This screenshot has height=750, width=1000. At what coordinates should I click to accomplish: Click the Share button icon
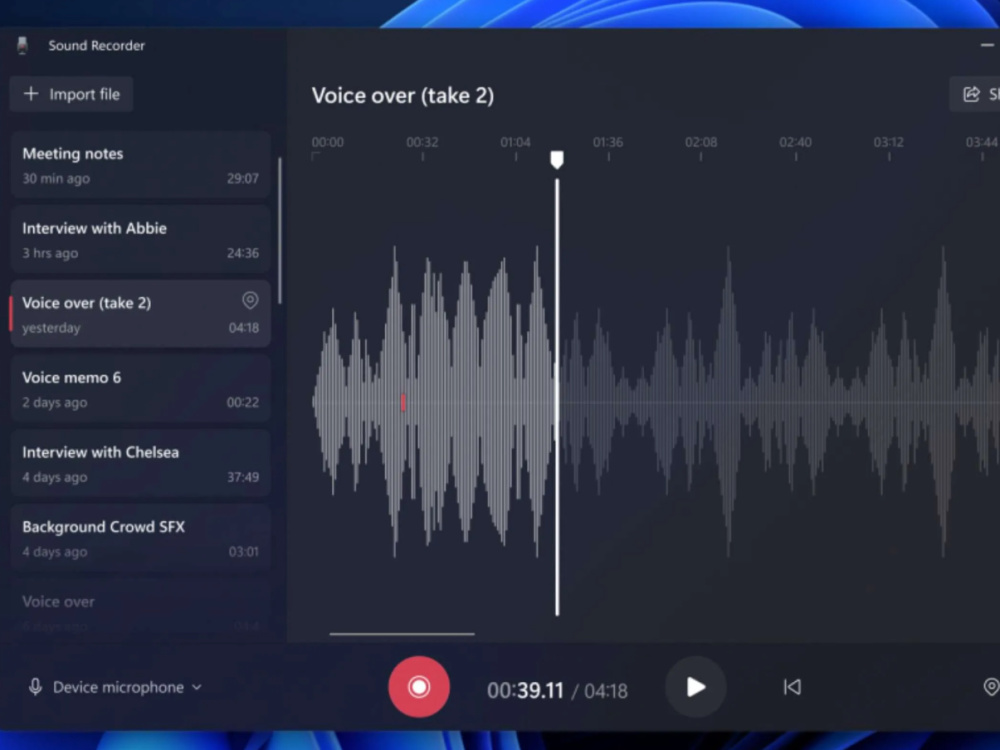[x=971, y=94]
